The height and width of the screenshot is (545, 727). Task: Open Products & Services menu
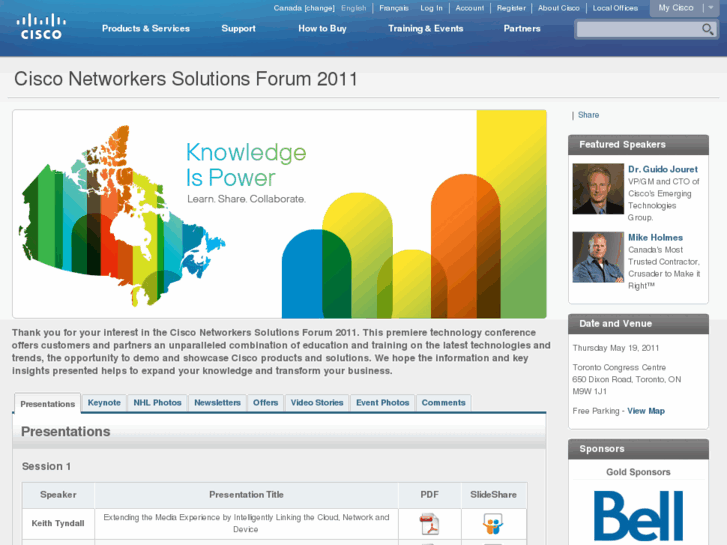[x=146, y=28]
